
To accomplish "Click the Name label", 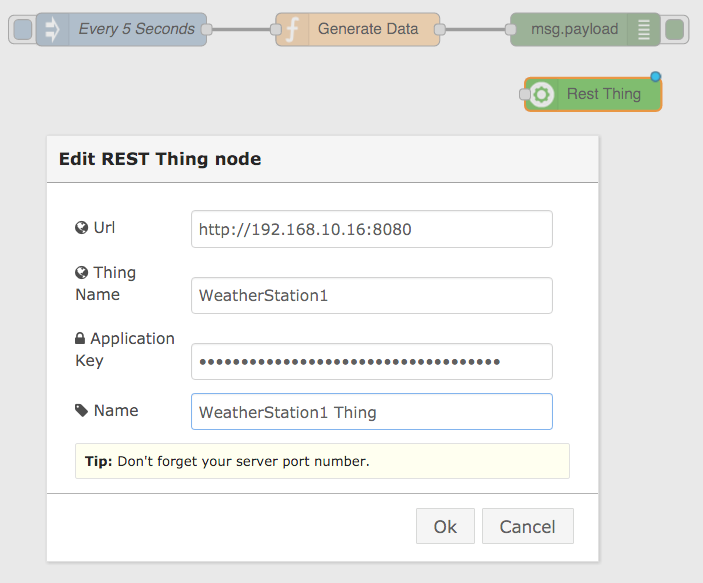I will [x=116, y=410].
